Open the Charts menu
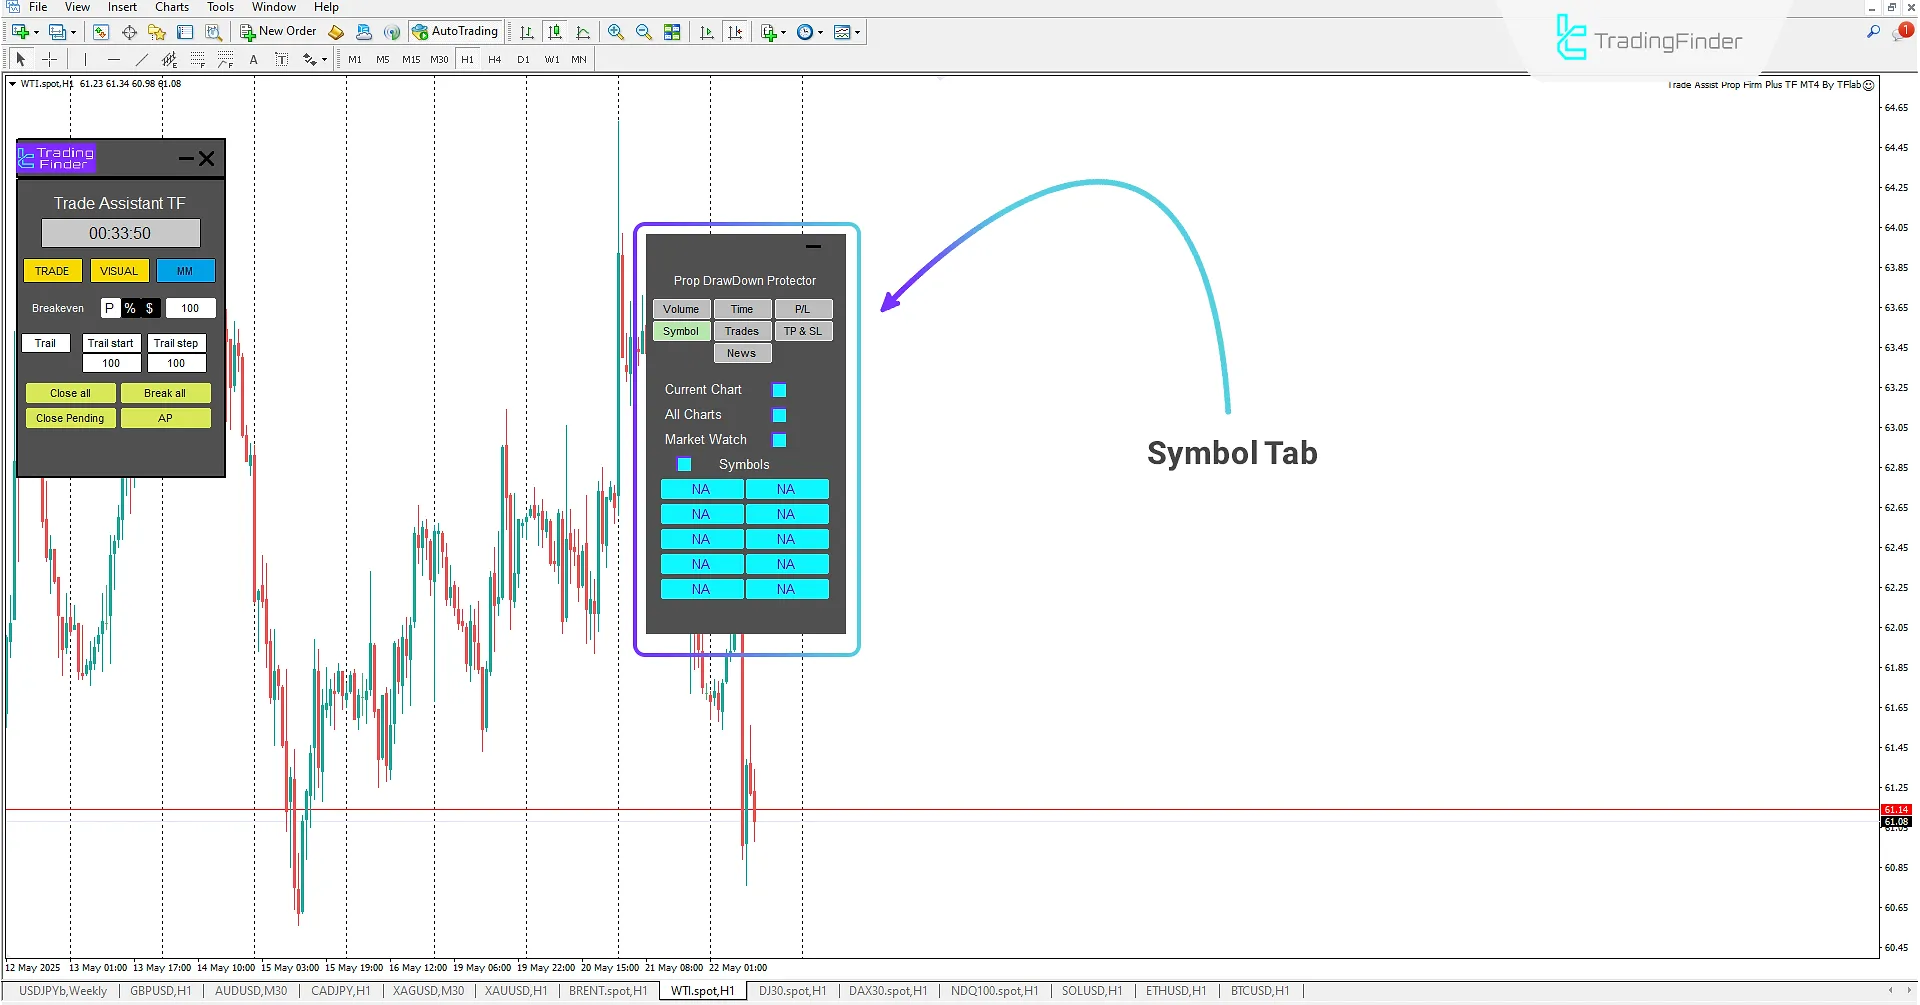Image resolution: width=1920 pixels, height=1005 pixels. tap(171, 7)
